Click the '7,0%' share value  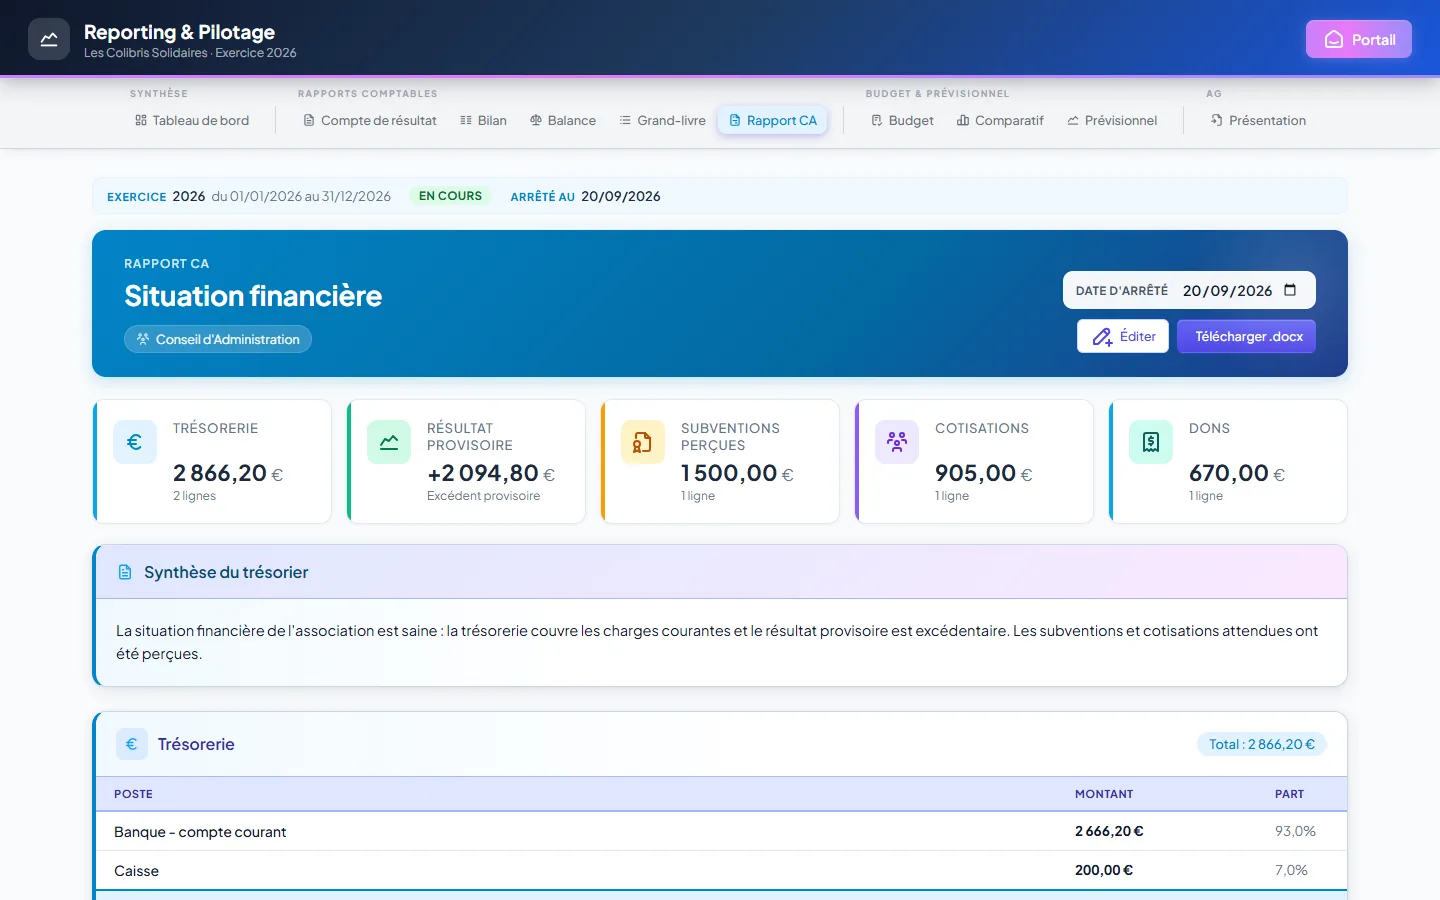[x=1291, y=871]
